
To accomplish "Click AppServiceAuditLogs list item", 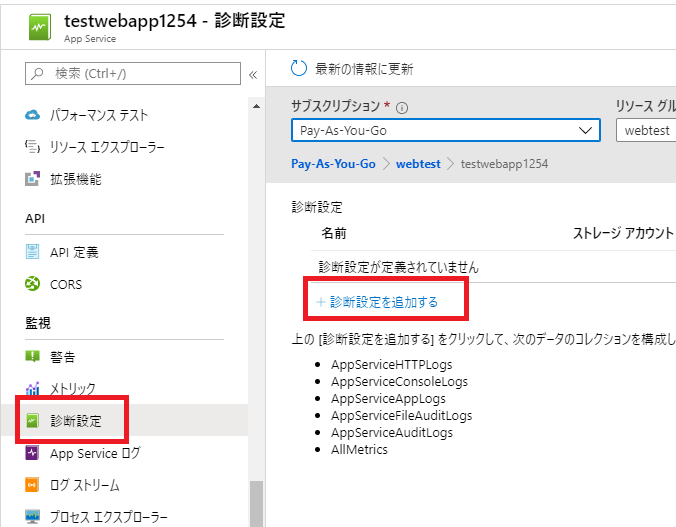I will pos(392,433).
